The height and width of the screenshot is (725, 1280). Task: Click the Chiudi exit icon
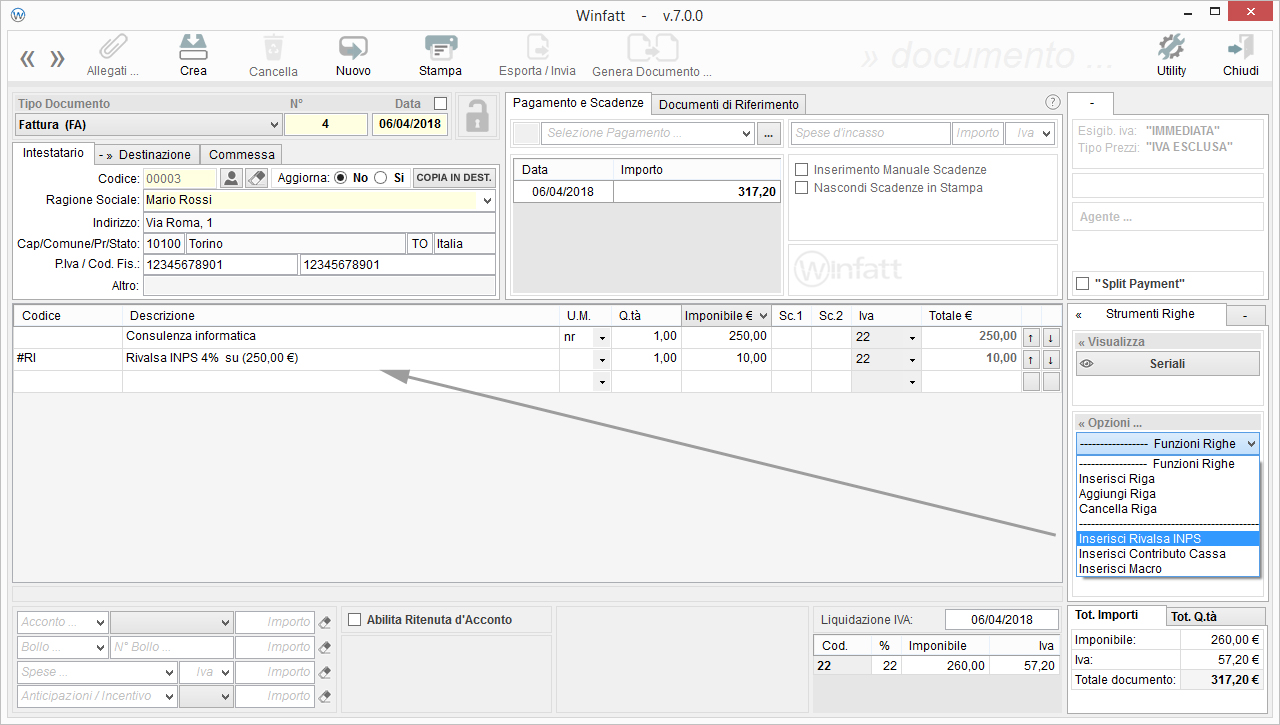[x=1240, y=48]
